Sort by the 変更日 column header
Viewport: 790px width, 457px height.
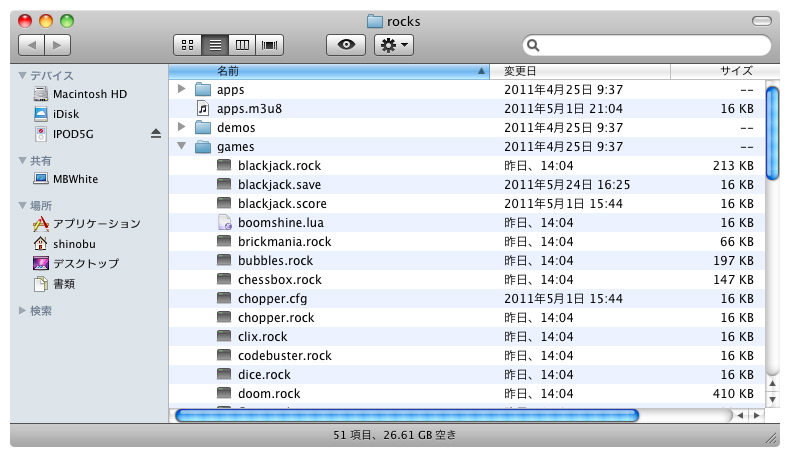pos(583,71)
